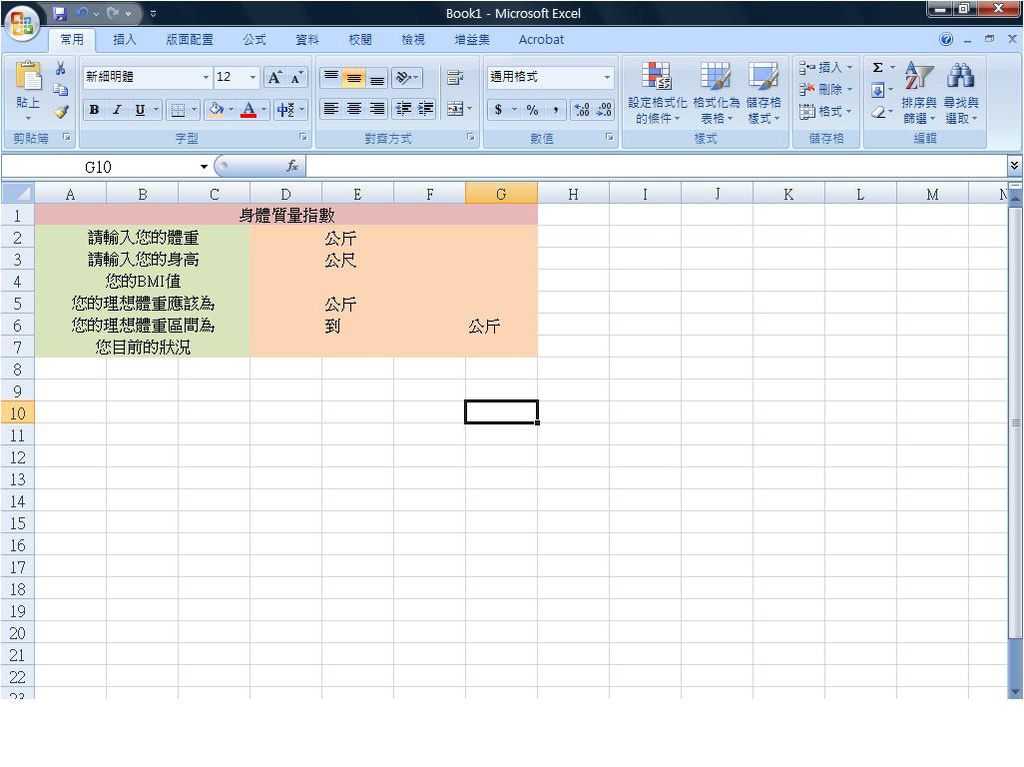Screen dimensions: 1024x767
Task: Toggle align text left
Action: 331,108
